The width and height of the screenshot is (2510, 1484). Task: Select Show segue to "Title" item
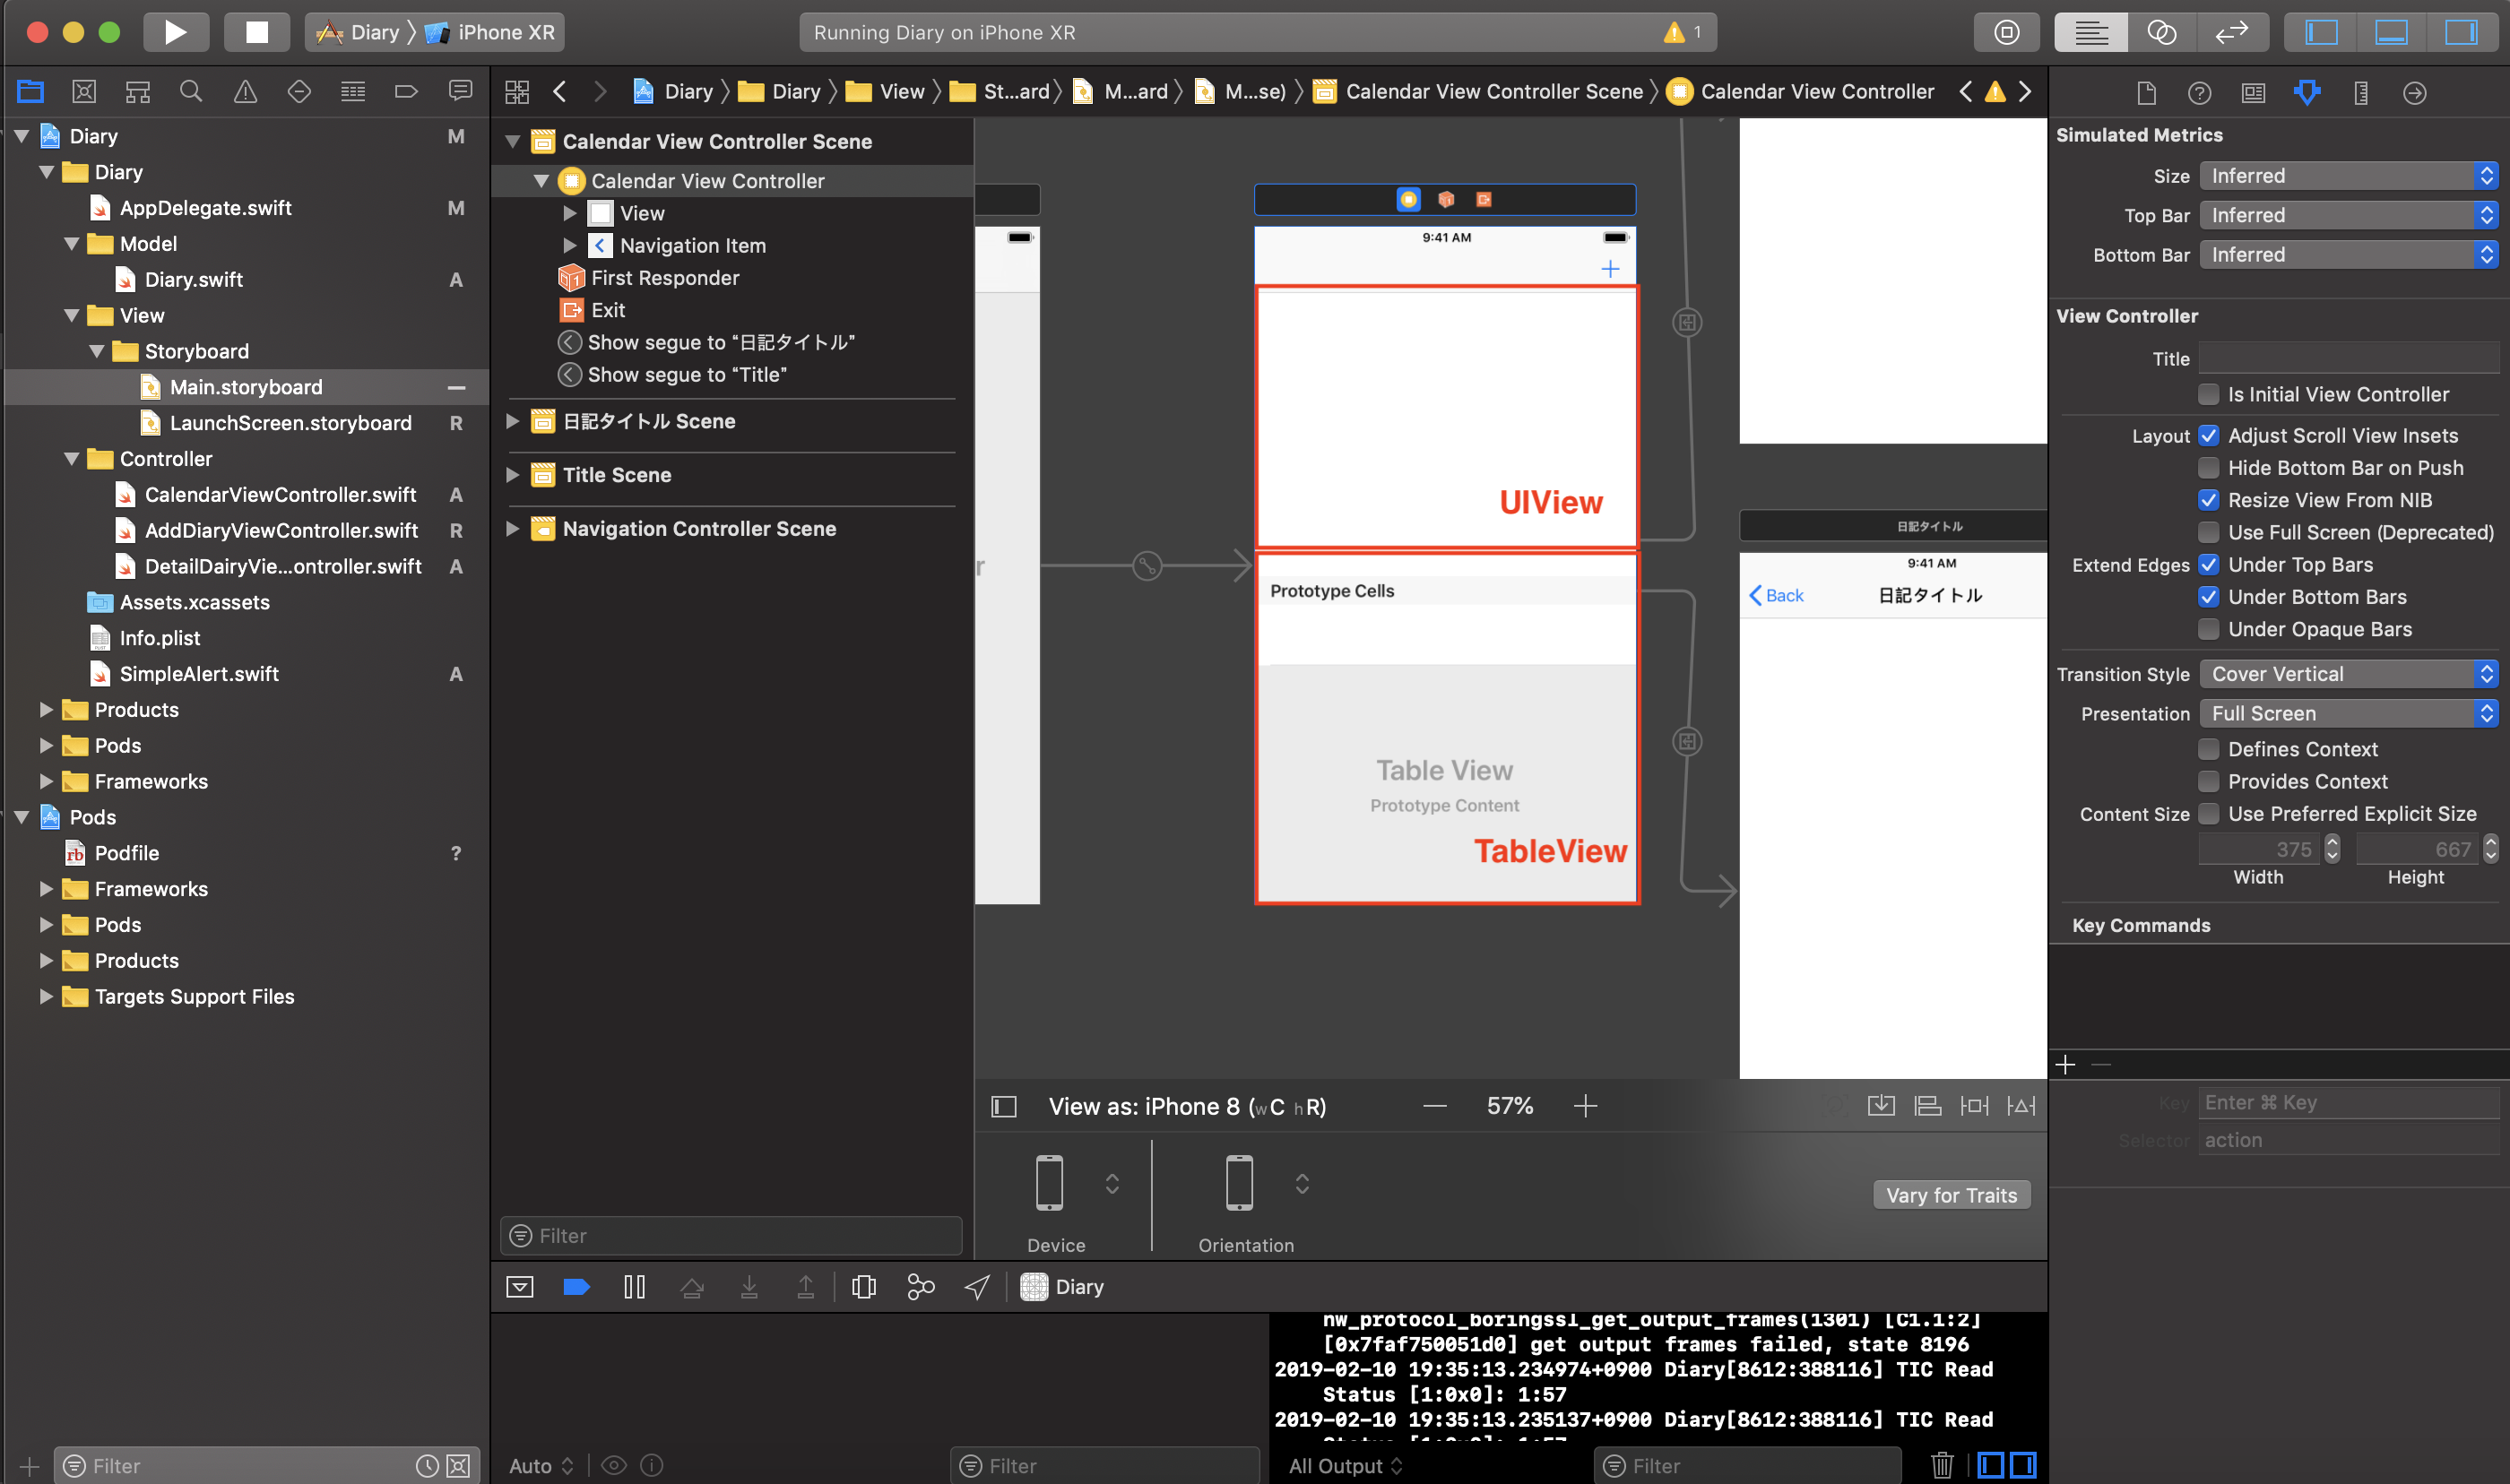[686, 374]
